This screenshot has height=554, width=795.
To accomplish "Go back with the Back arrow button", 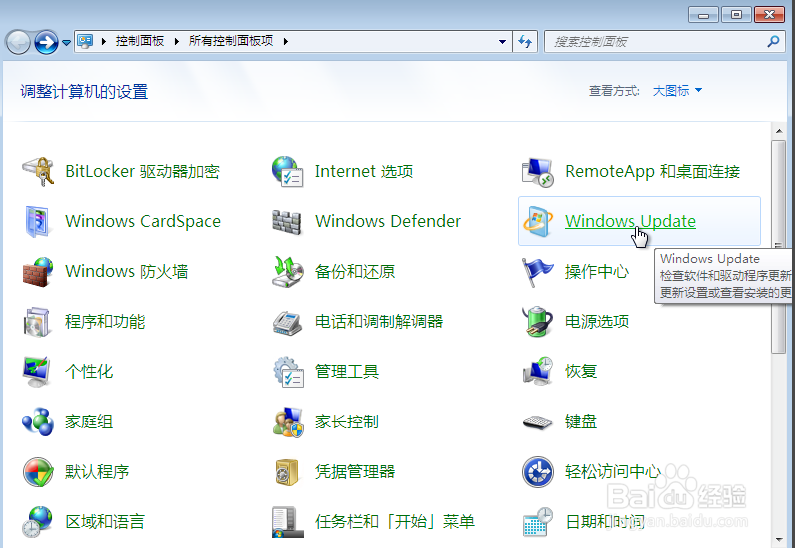I will (x=19, y=42).
